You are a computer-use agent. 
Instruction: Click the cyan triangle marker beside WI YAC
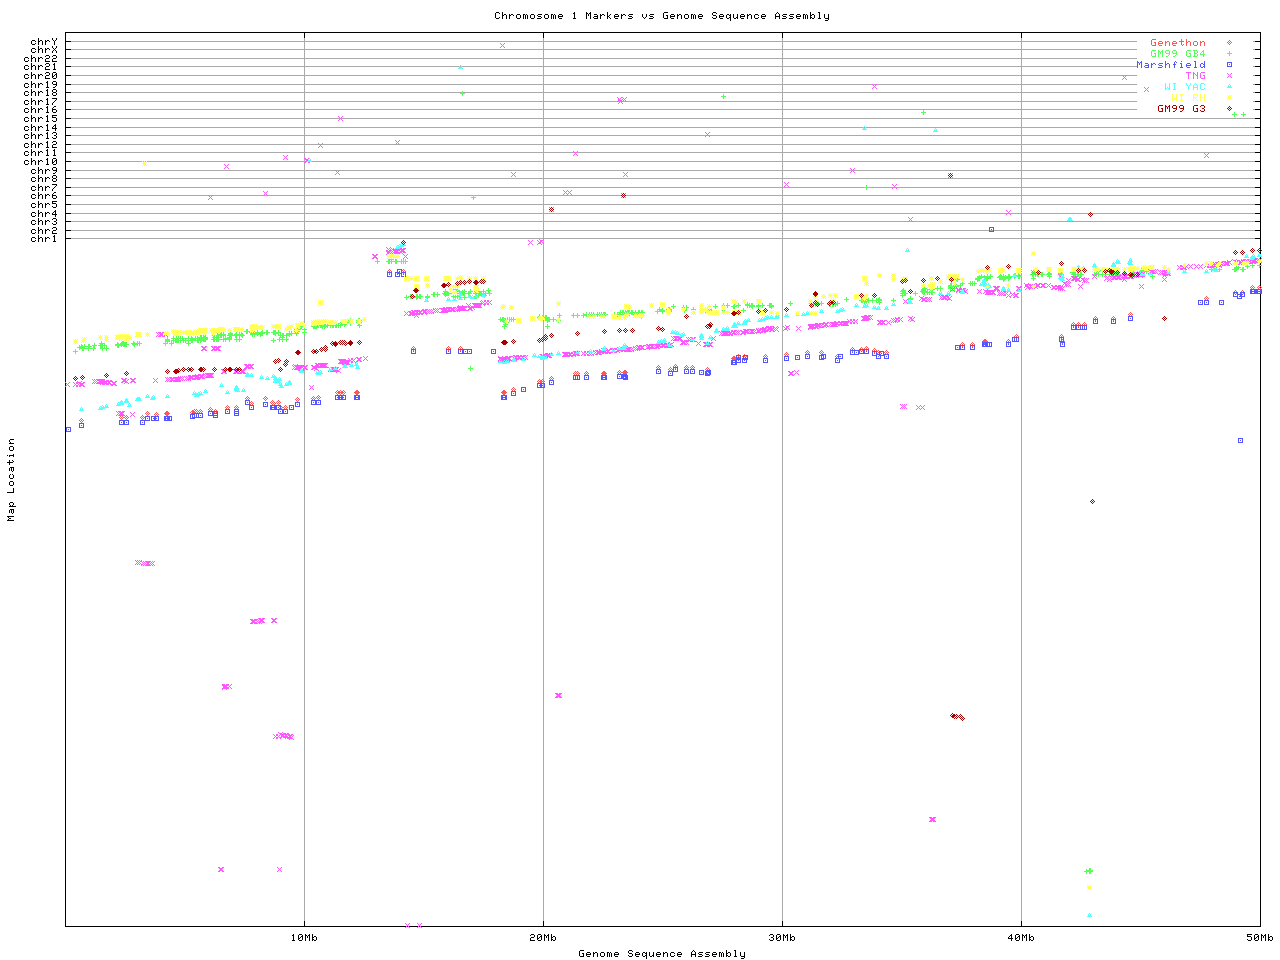click(1229, 87)
